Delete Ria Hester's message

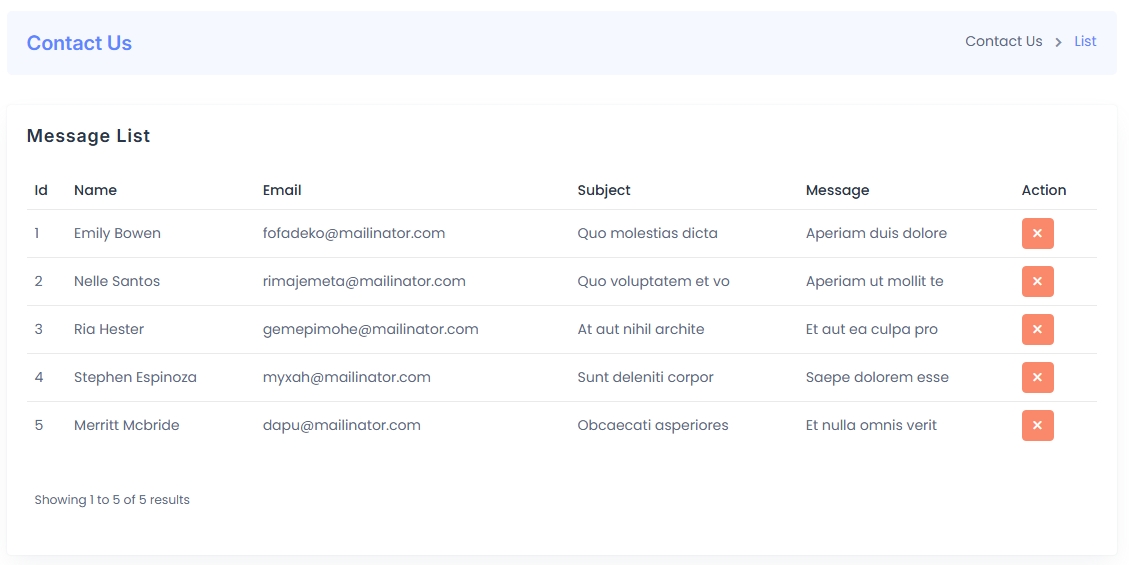pyautogui.click(x=1038, y=329)
